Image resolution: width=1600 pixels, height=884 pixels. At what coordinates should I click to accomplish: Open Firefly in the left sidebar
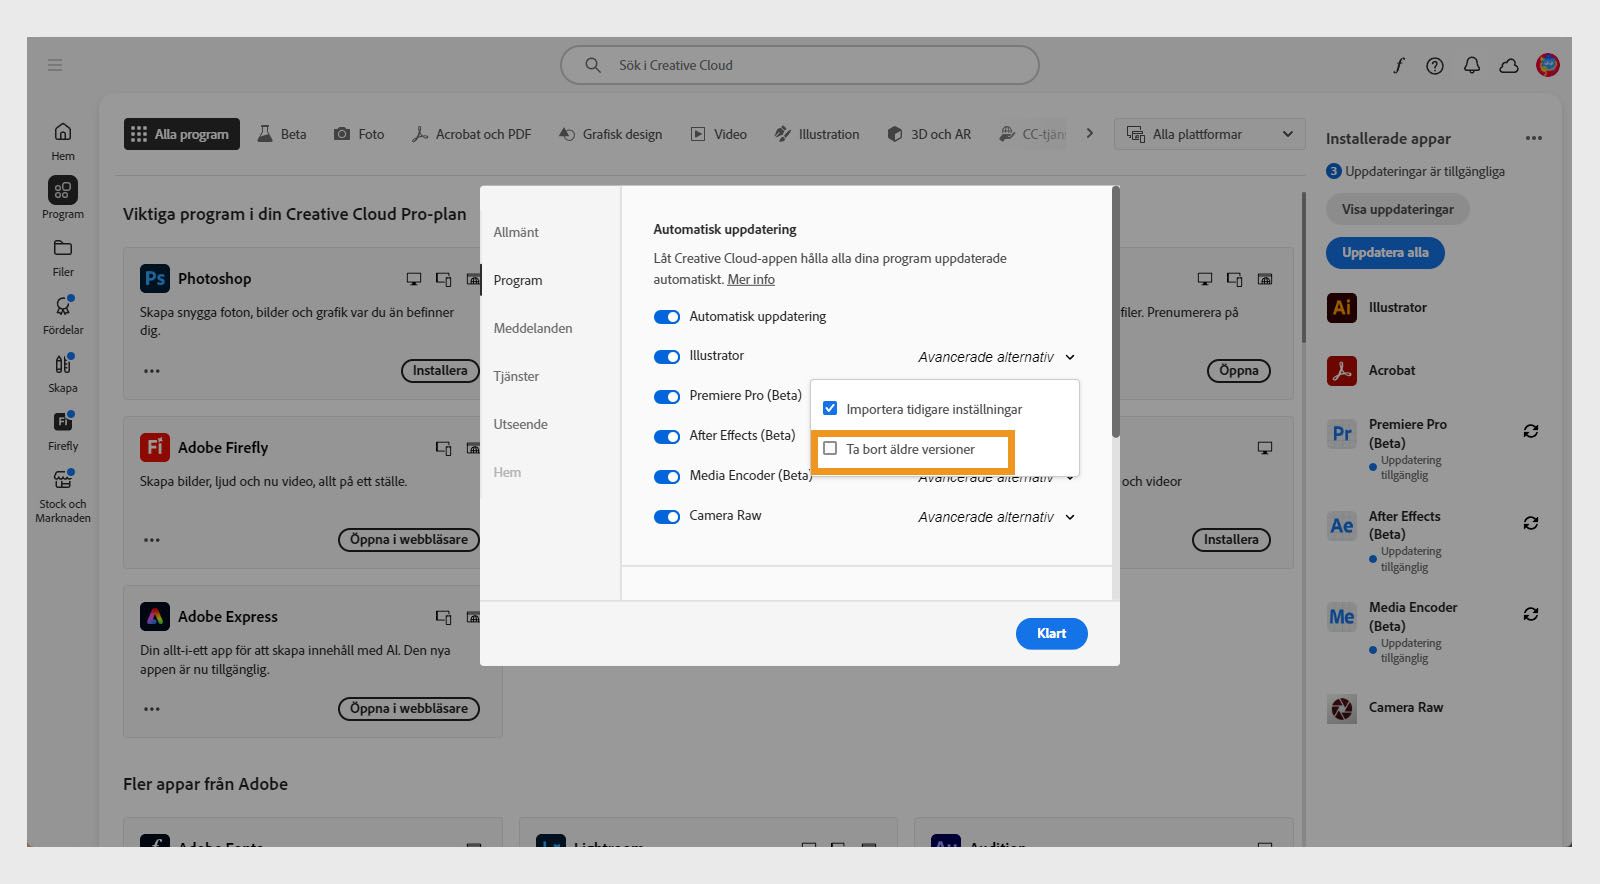(x=63, y=431)
